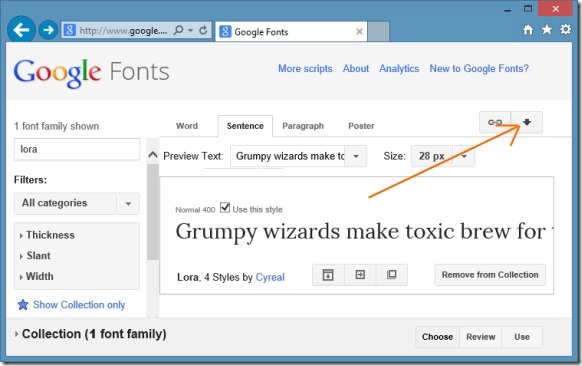Open address bar autocomplete dropdown arrow
The height and width of the screenshot is (366, 582).
coord(190,30)
